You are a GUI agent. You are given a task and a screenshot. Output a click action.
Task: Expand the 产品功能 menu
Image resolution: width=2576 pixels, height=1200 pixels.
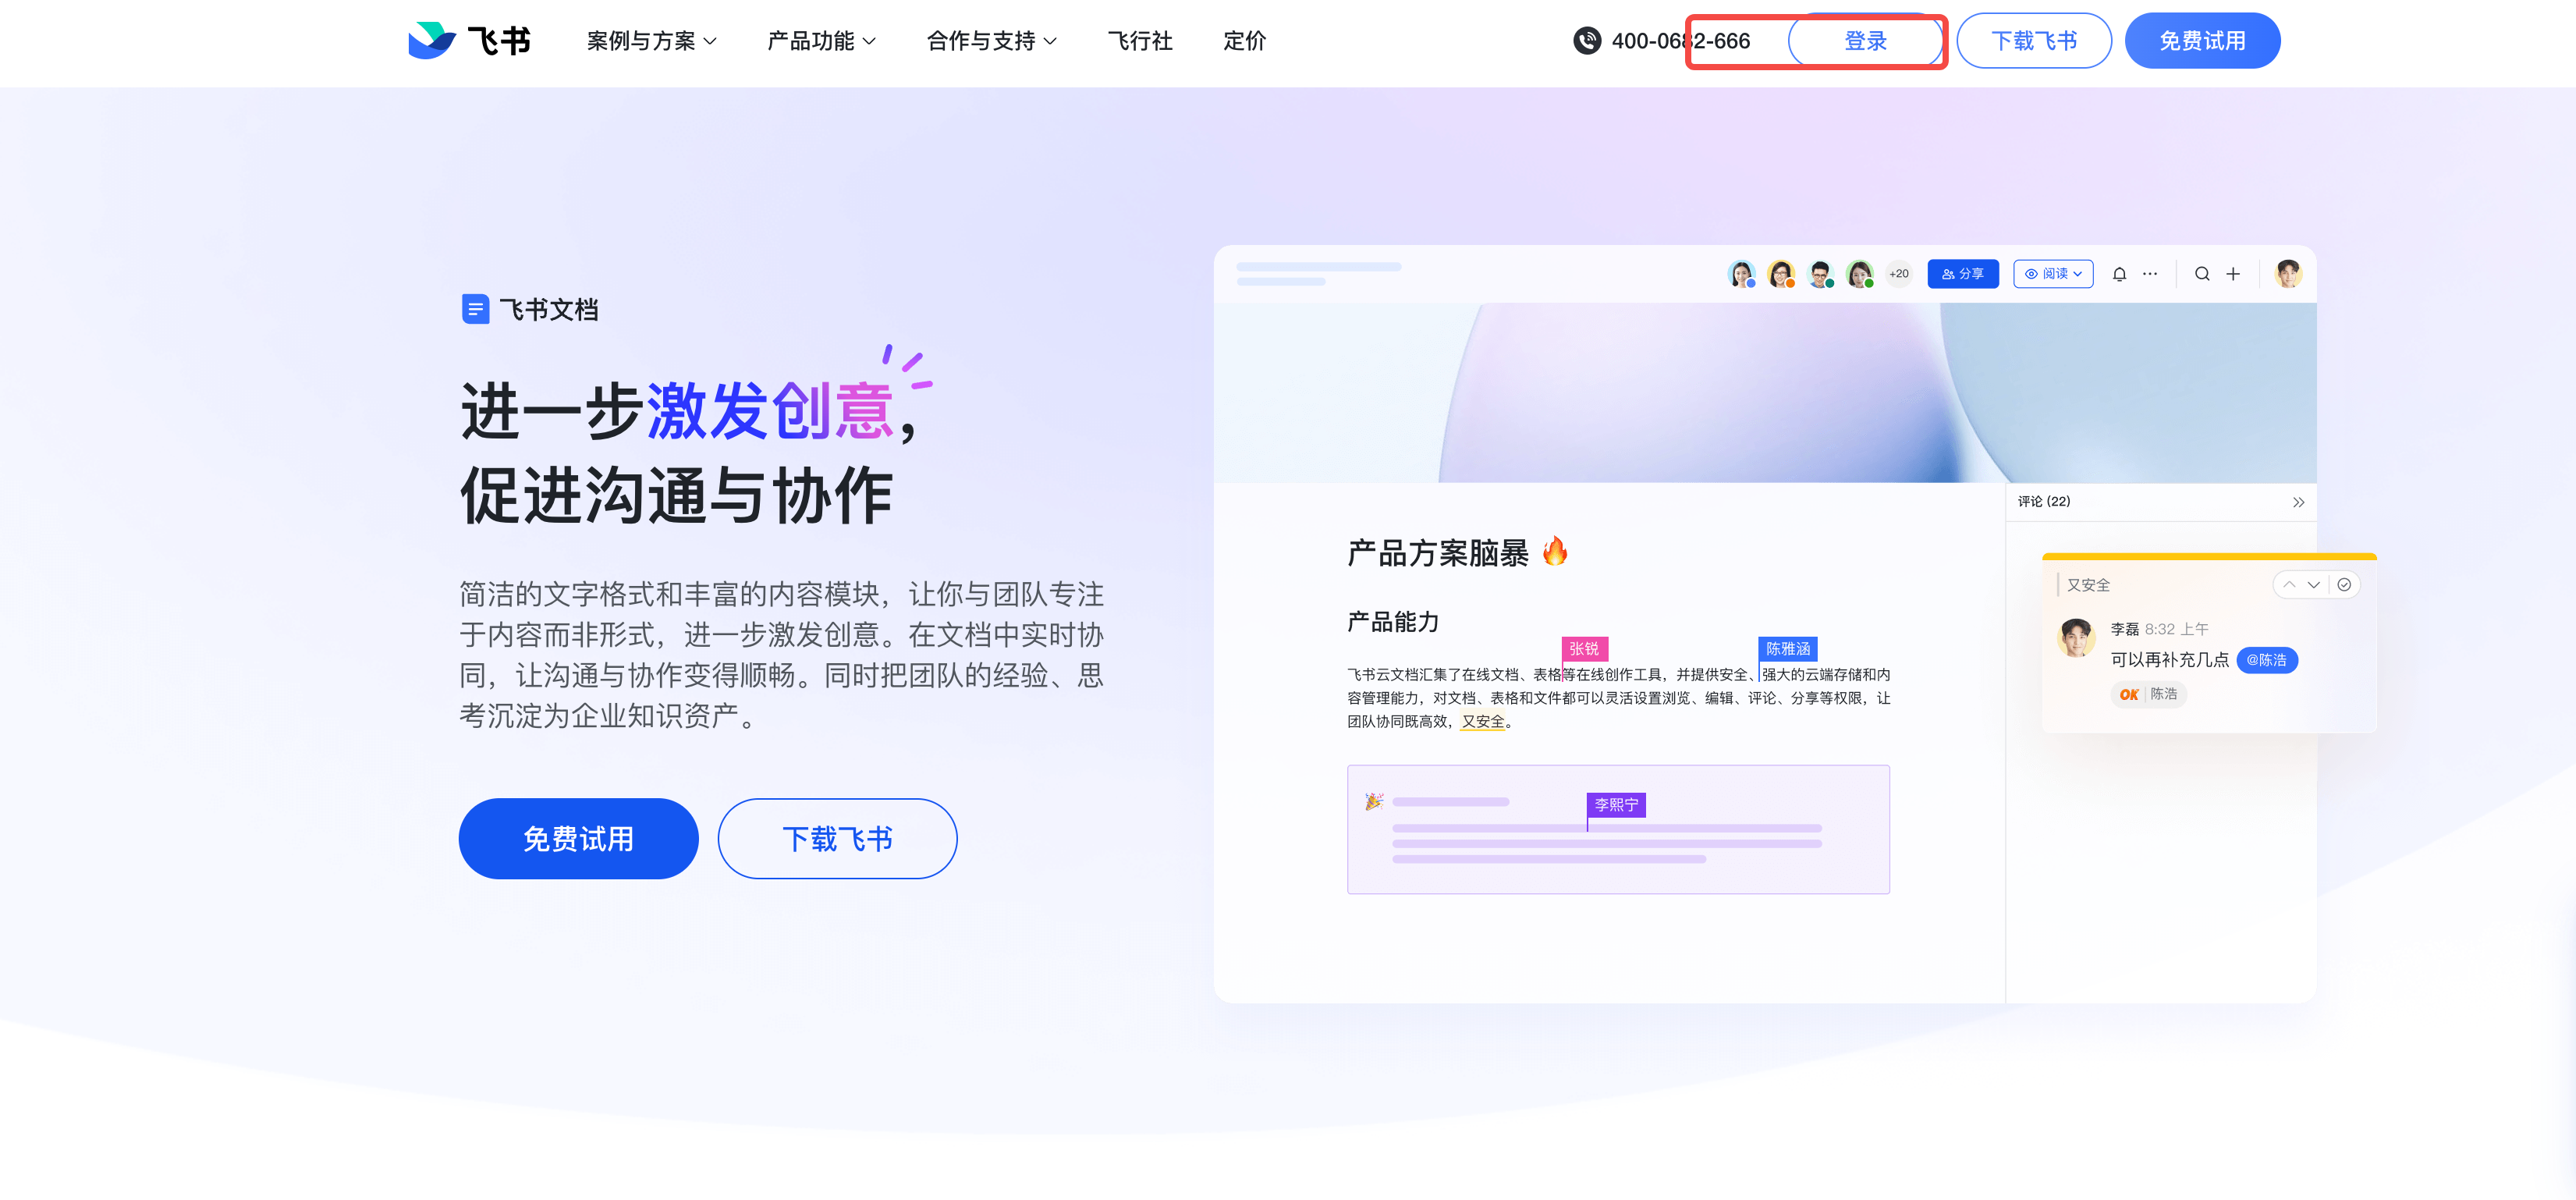click(821, 41)
